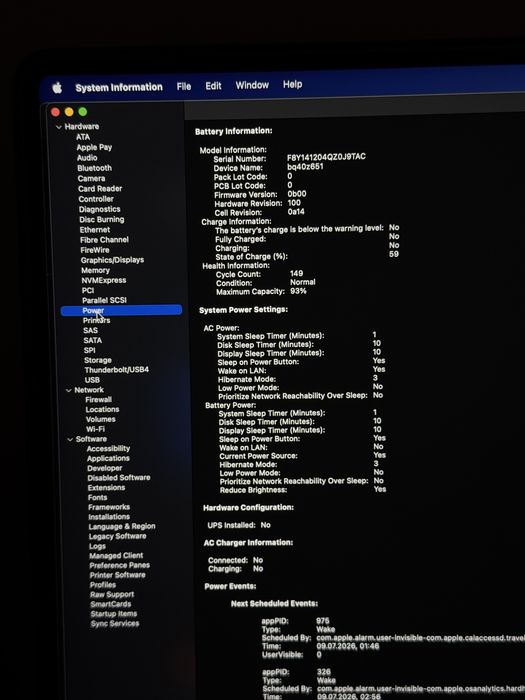The image size is (525, 700).
Task: Select Language & Region in the sidebar
Action: coord(122,526)
